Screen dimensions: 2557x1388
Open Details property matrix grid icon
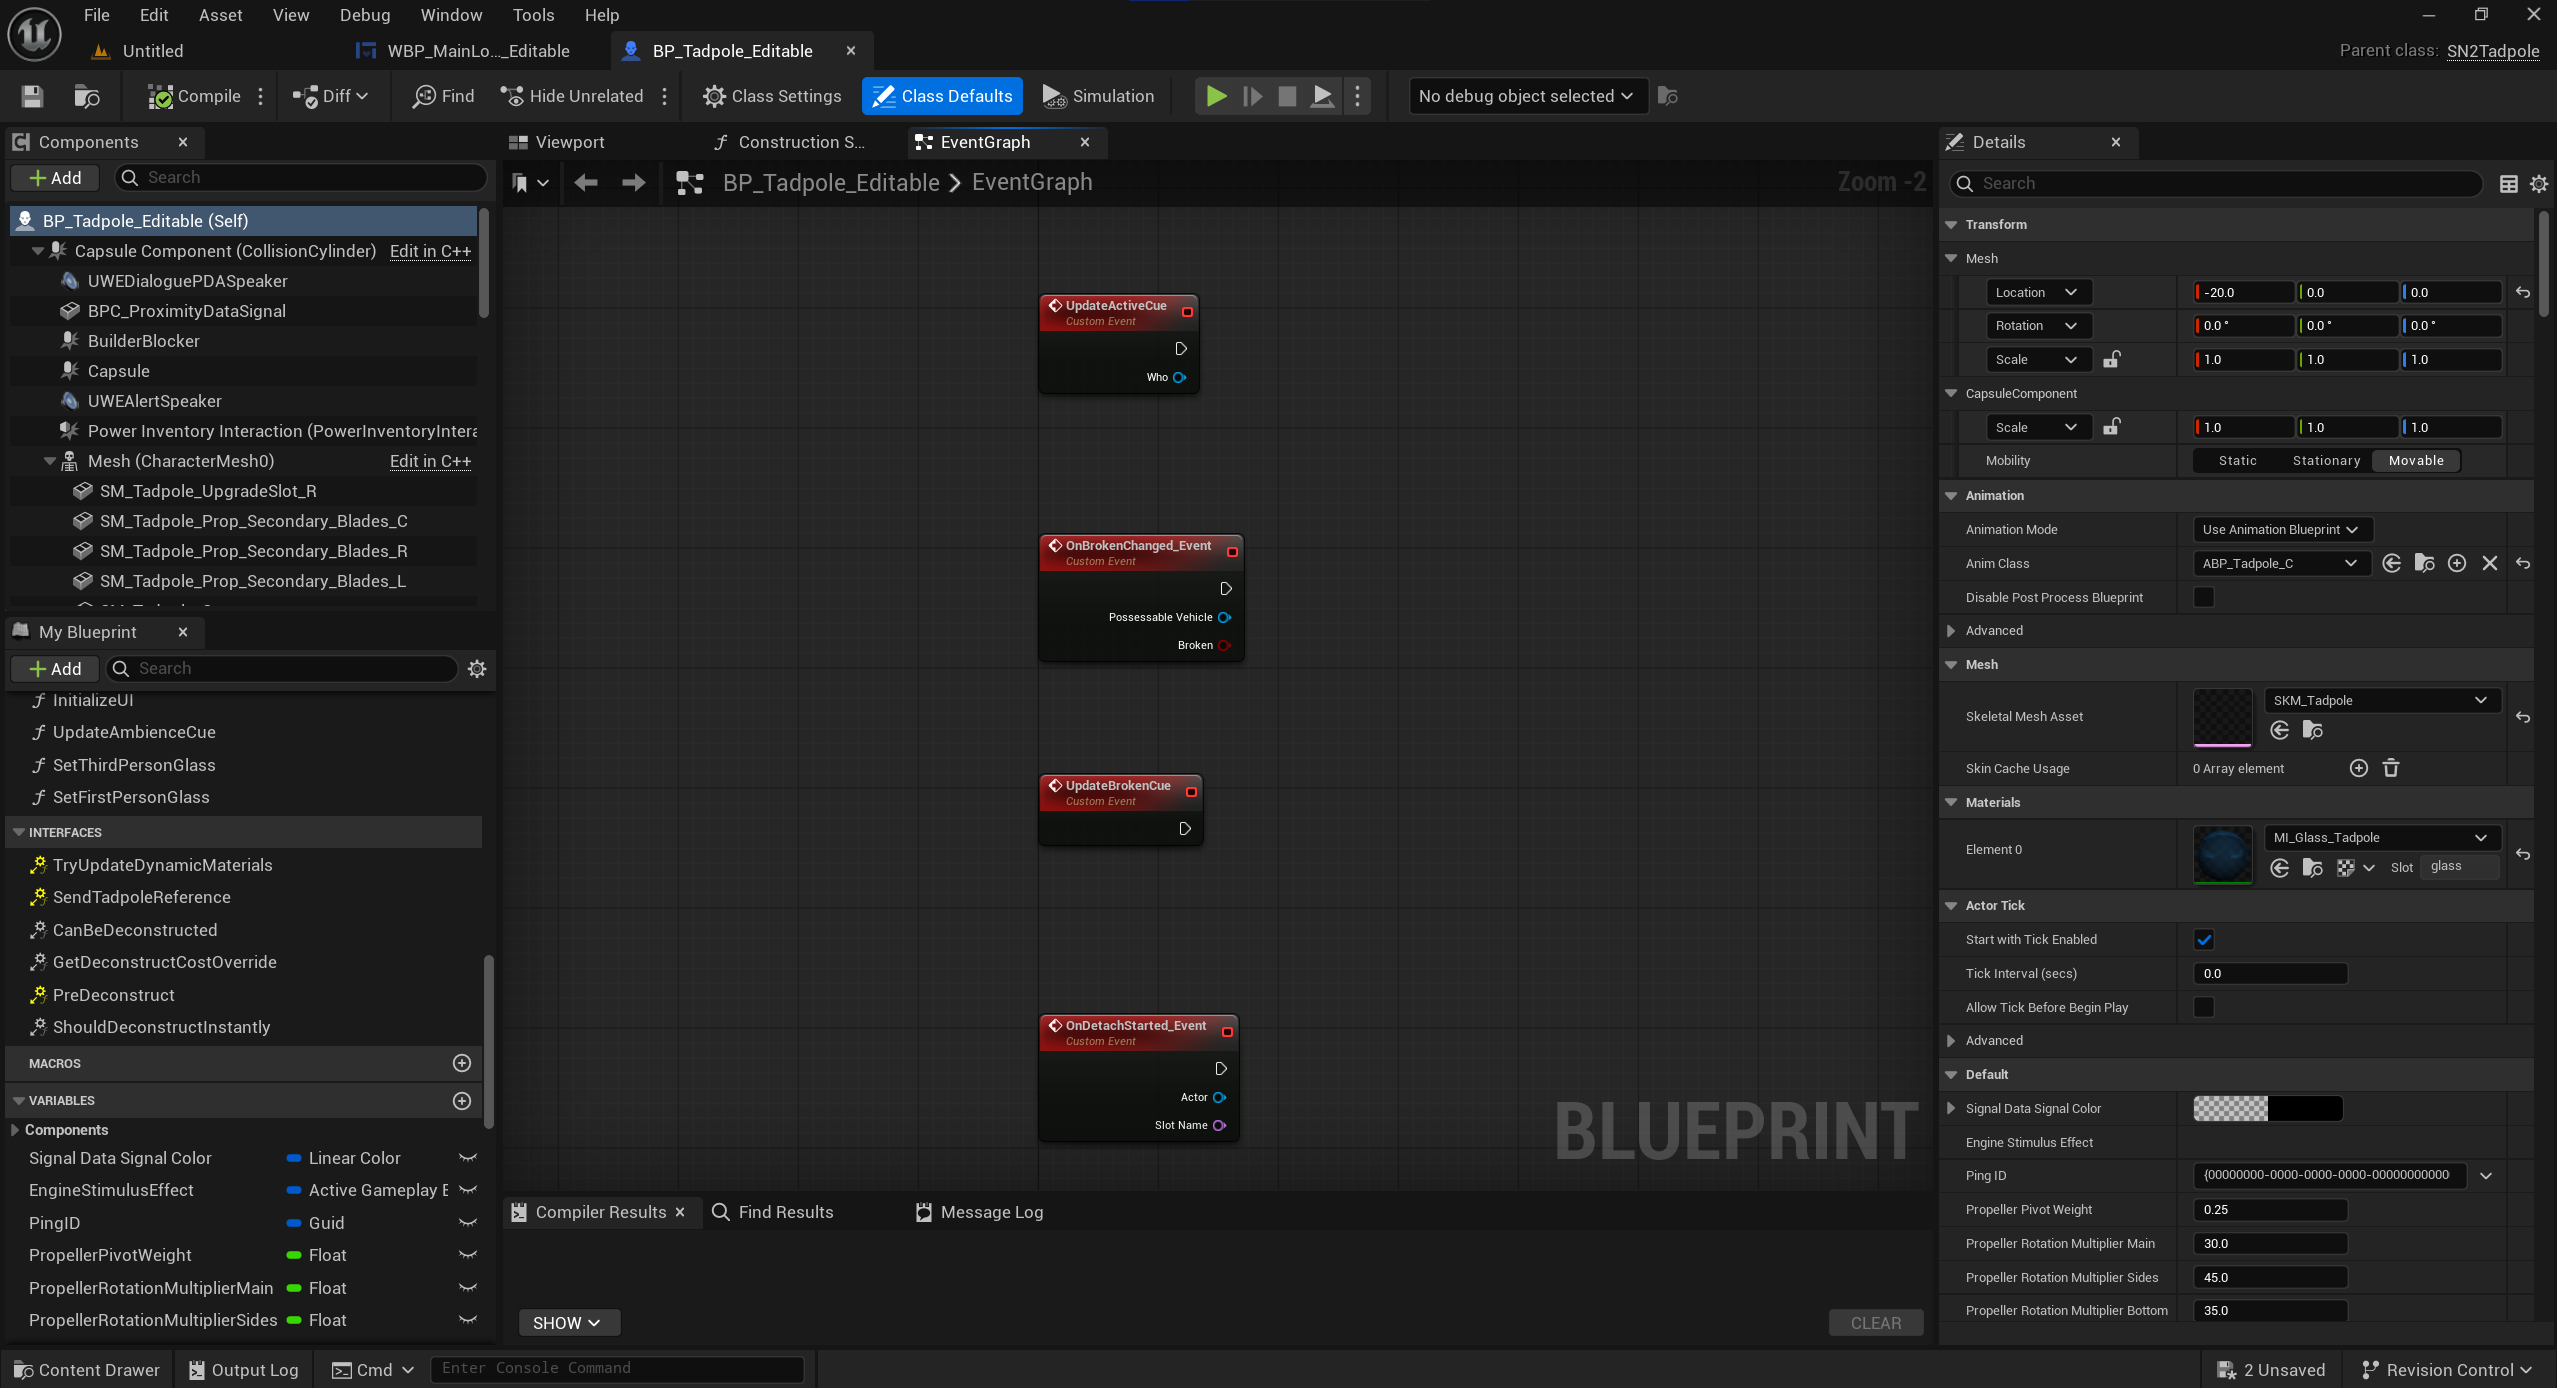click(x=2508, y=183)
